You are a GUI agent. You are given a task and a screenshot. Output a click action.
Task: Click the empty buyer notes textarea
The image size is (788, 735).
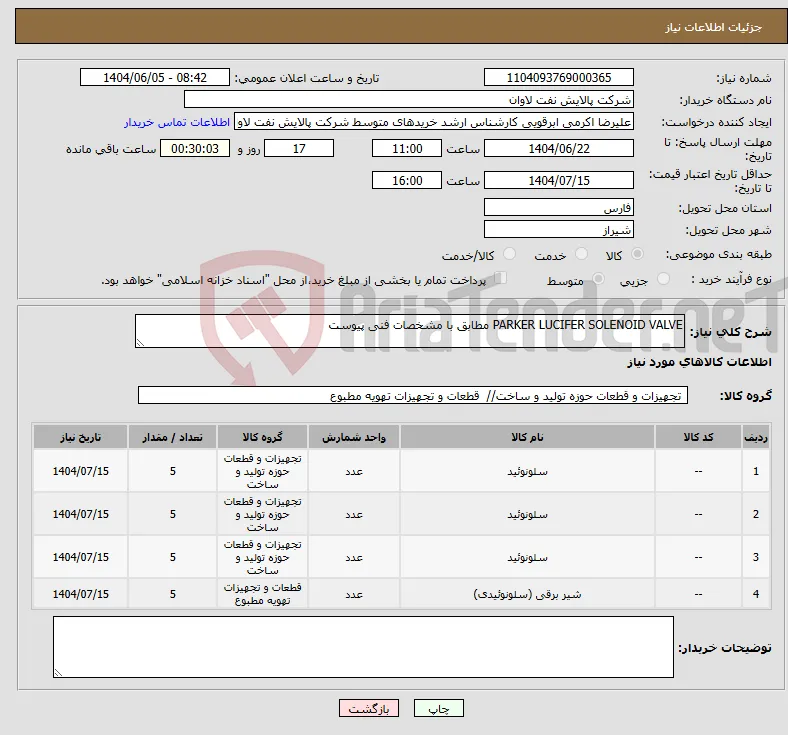[x=363, y=647]
